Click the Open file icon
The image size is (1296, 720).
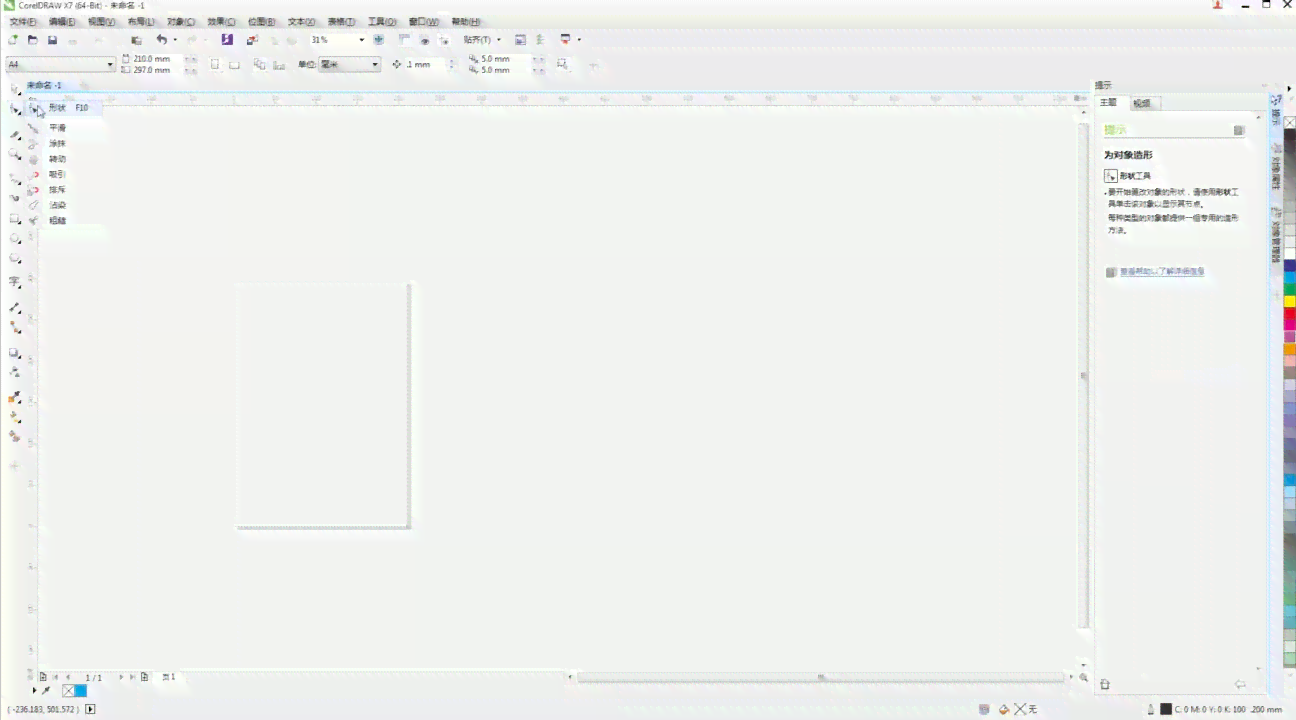point(32,40)
